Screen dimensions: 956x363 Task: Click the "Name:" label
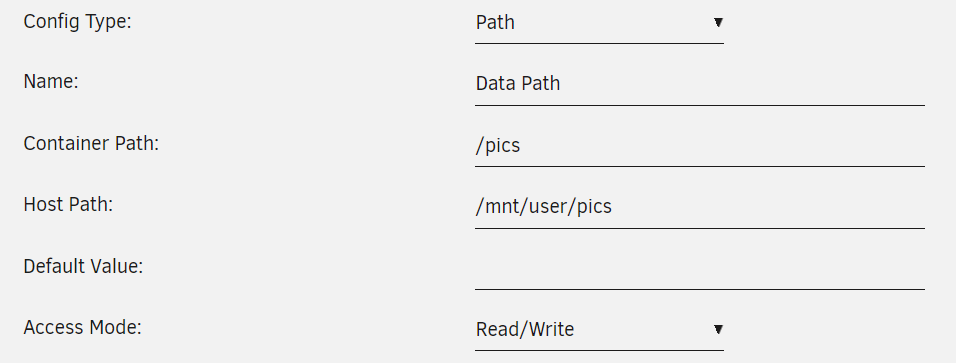click(51, 82)
